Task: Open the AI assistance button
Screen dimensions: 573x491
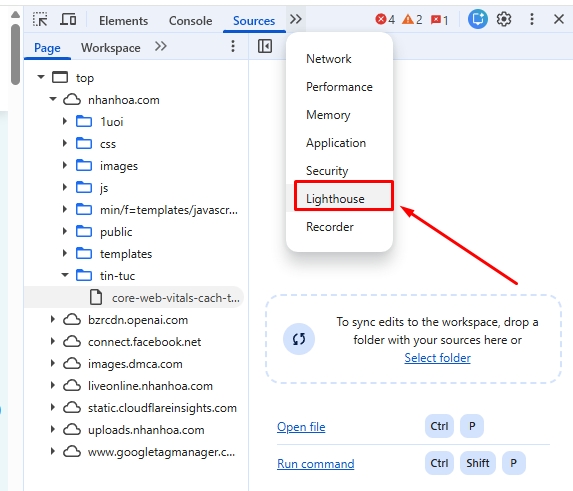Action: click(x=478, y=19)
